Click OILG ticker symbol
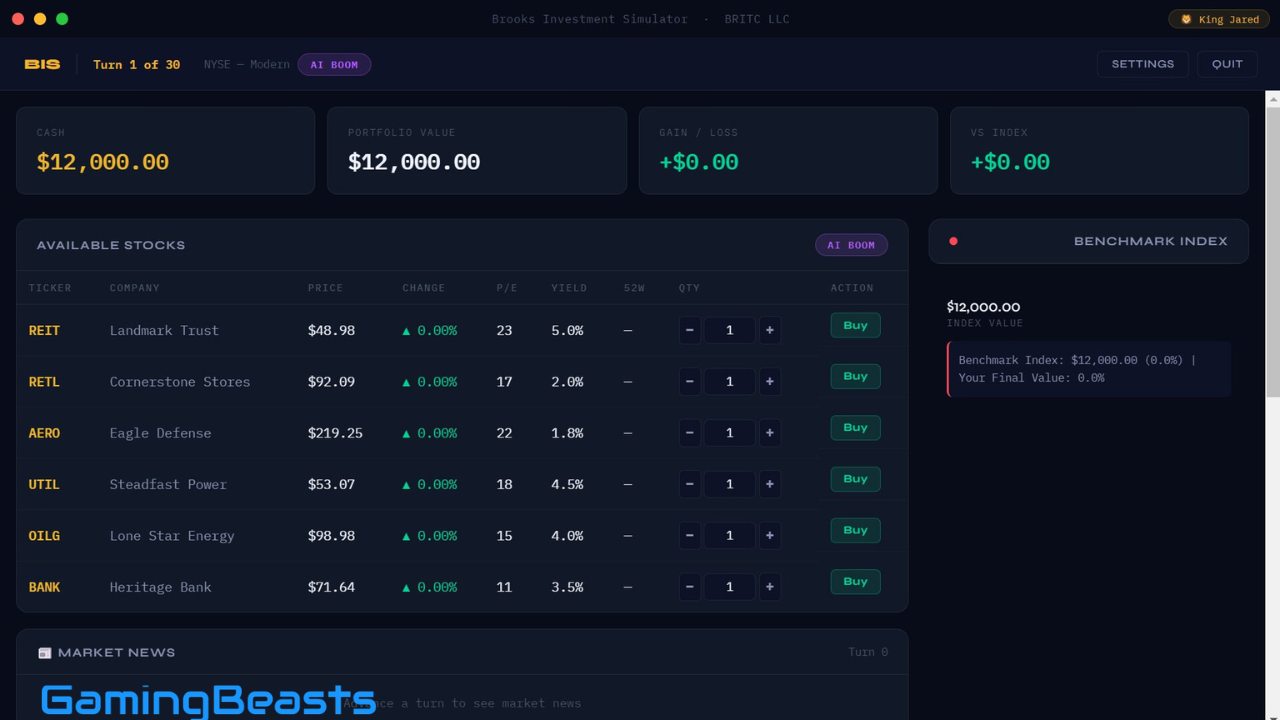Screen dimensions: 1280x720 point(44,535)
